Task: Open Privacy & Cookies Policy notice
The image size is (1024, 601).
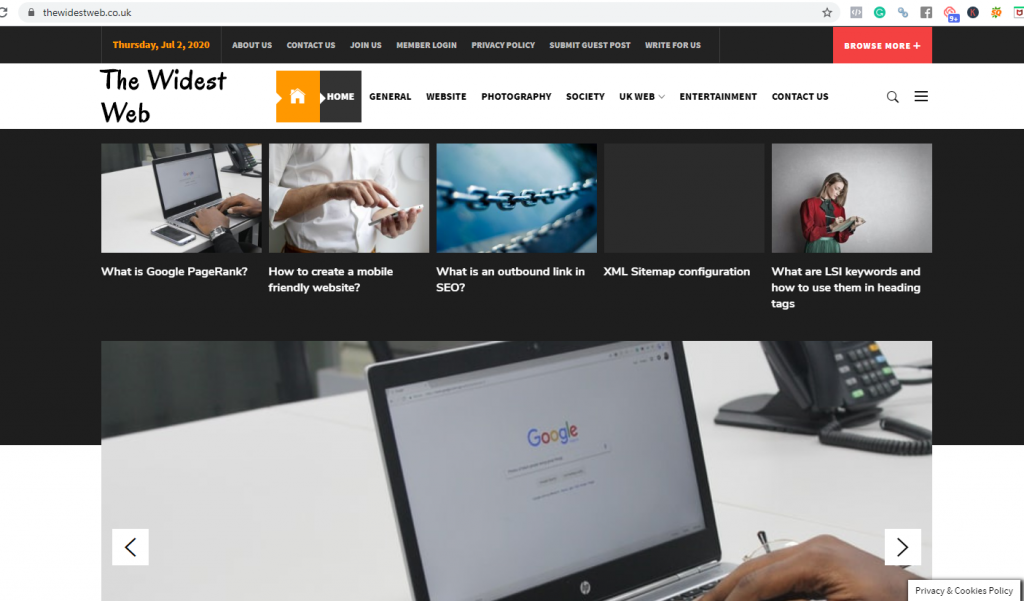Action: point(964,591)
